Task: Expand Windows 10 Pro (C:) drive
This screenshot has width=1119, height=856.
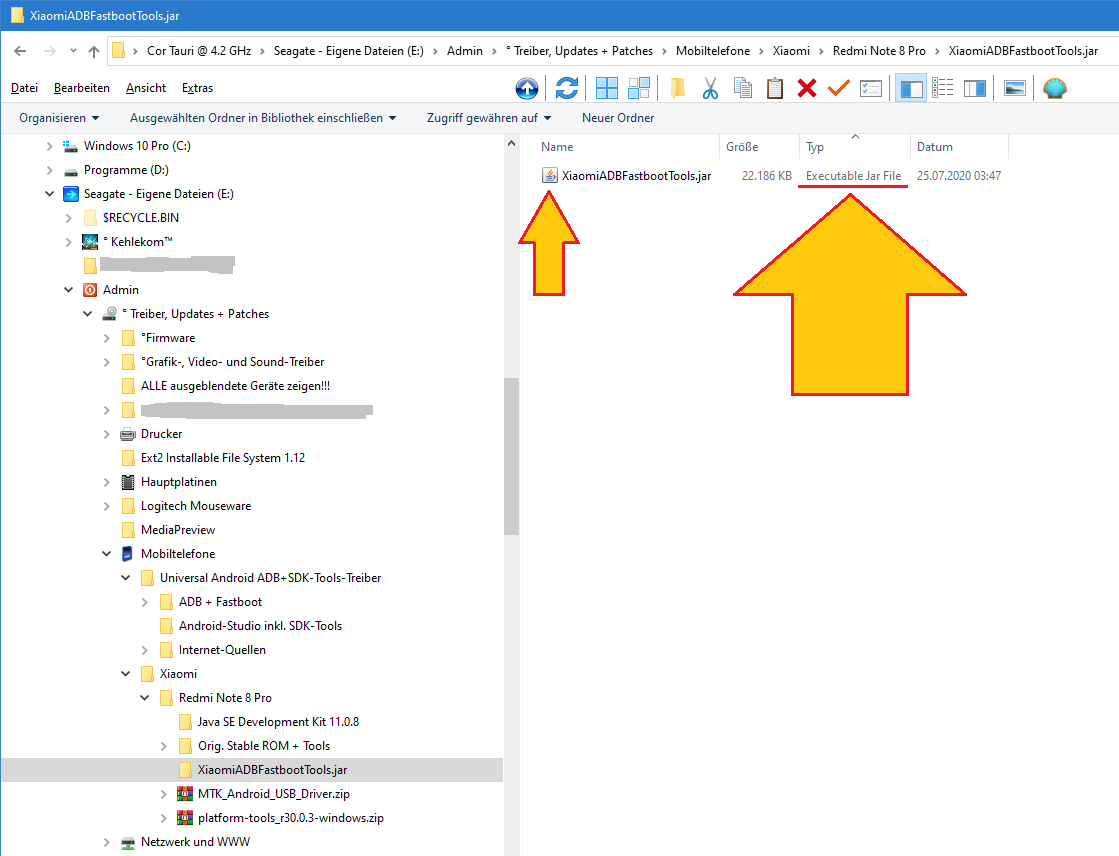Action: pyautogui.click(x=49, y=146)
